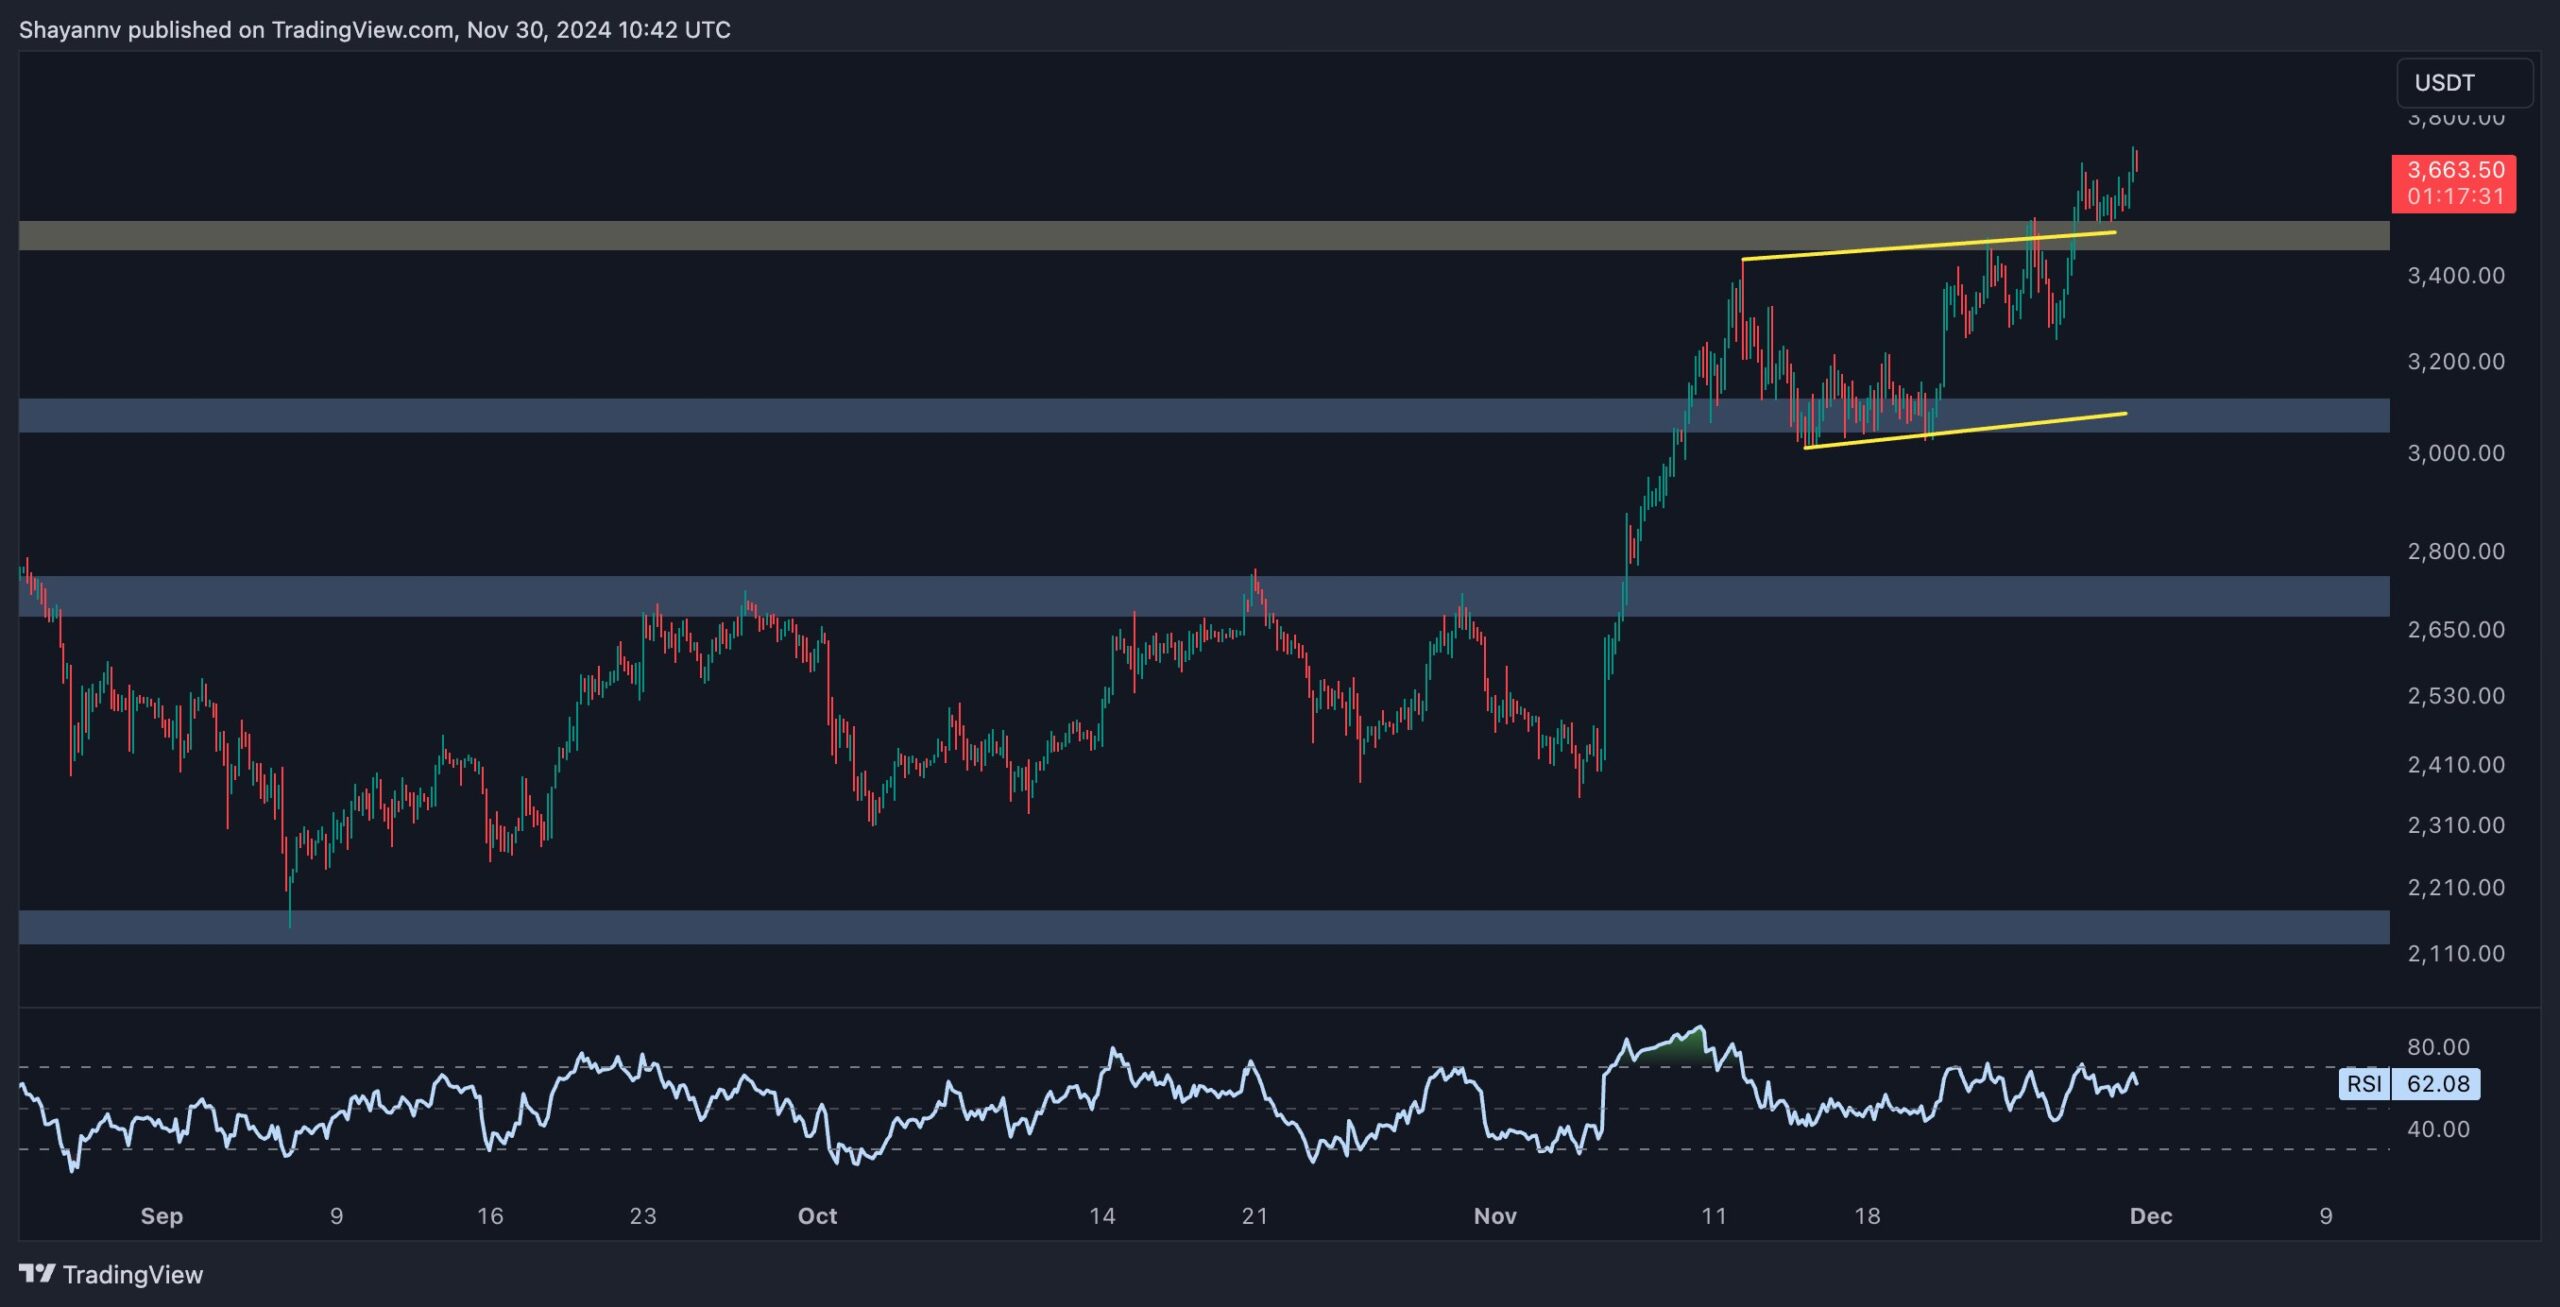
Task: Click the RSI value 62.08 tag
Action: click(2437, 1083)
